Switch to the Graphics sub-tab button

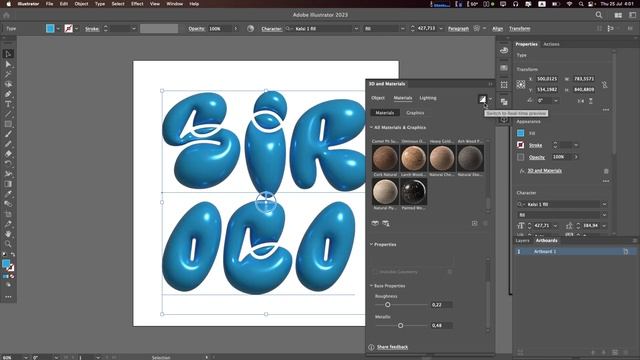(x=415, y=113)
